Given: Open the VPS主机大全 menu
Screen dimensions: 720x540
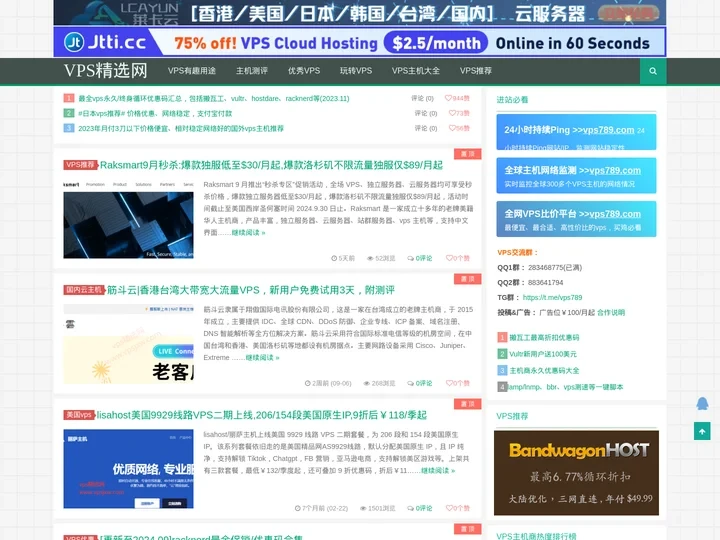Looking at the screenshot, I should (416, 71).
